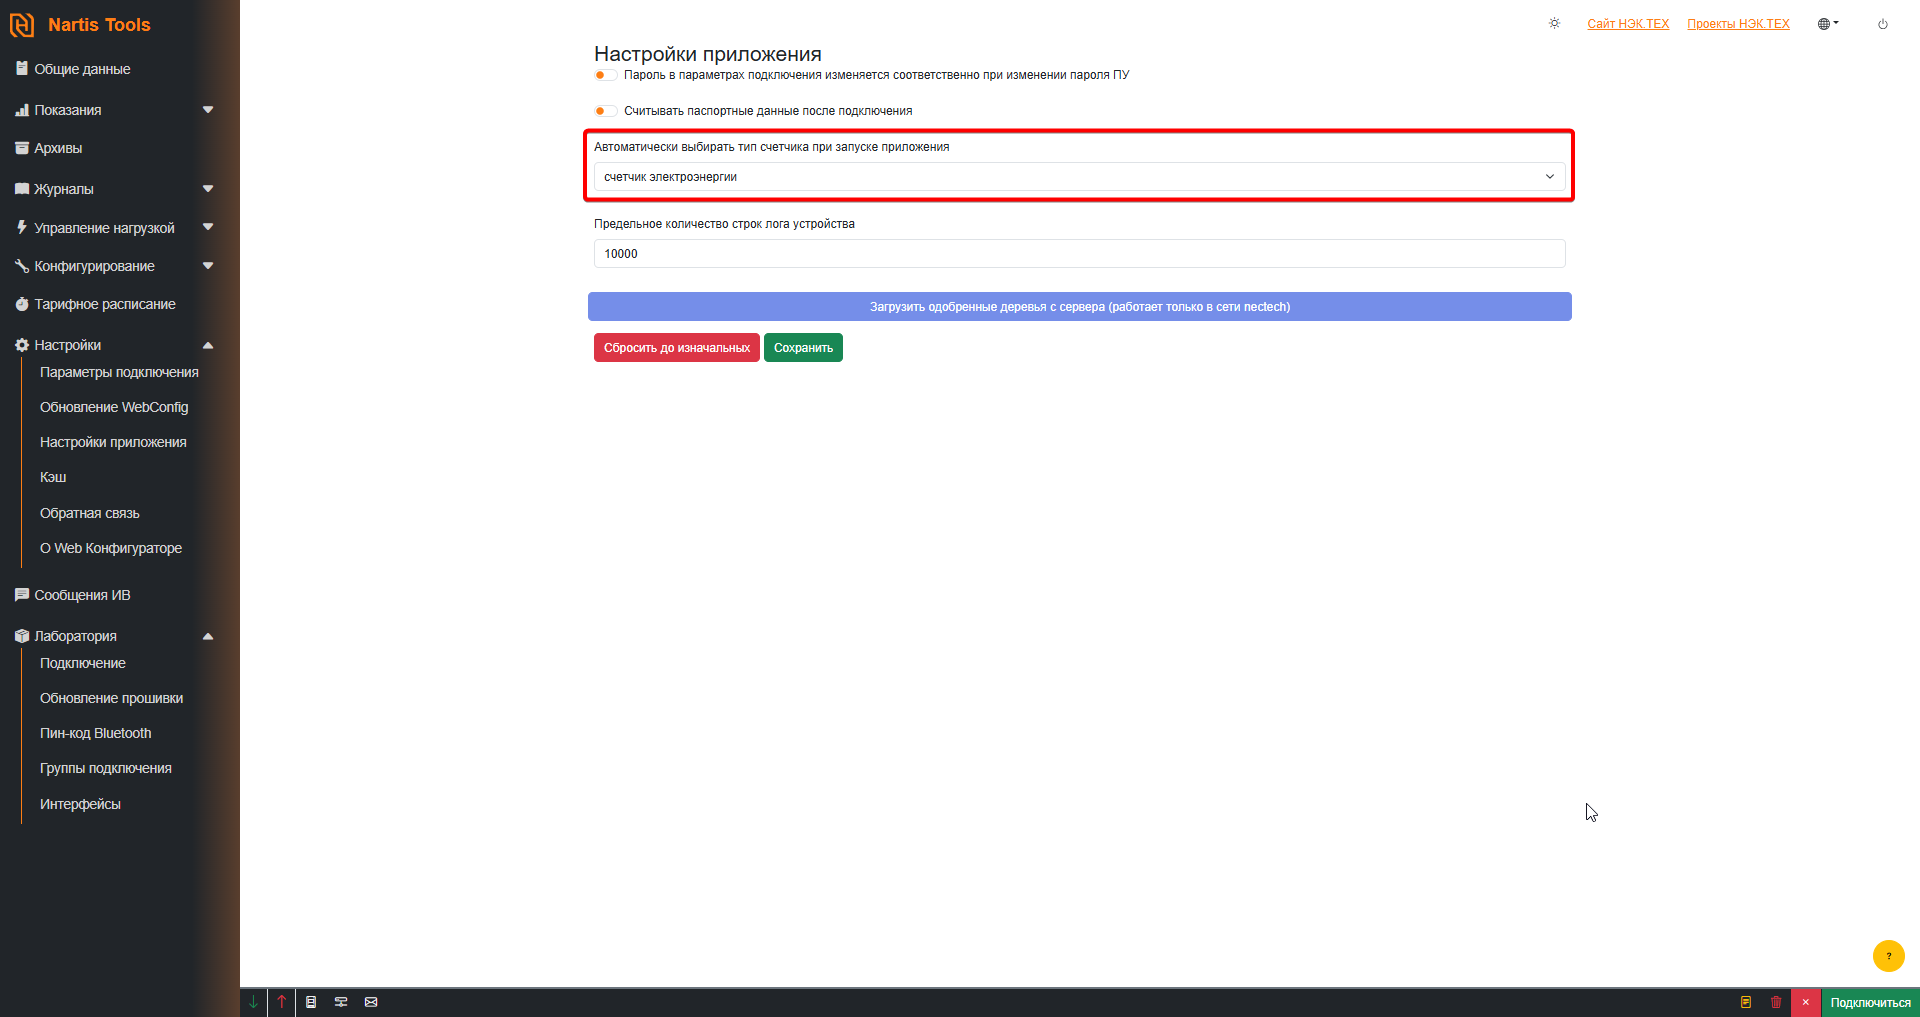
Task: Open the Сайт НЭК.ТЕХ link
Action: tap(1627, 23)
